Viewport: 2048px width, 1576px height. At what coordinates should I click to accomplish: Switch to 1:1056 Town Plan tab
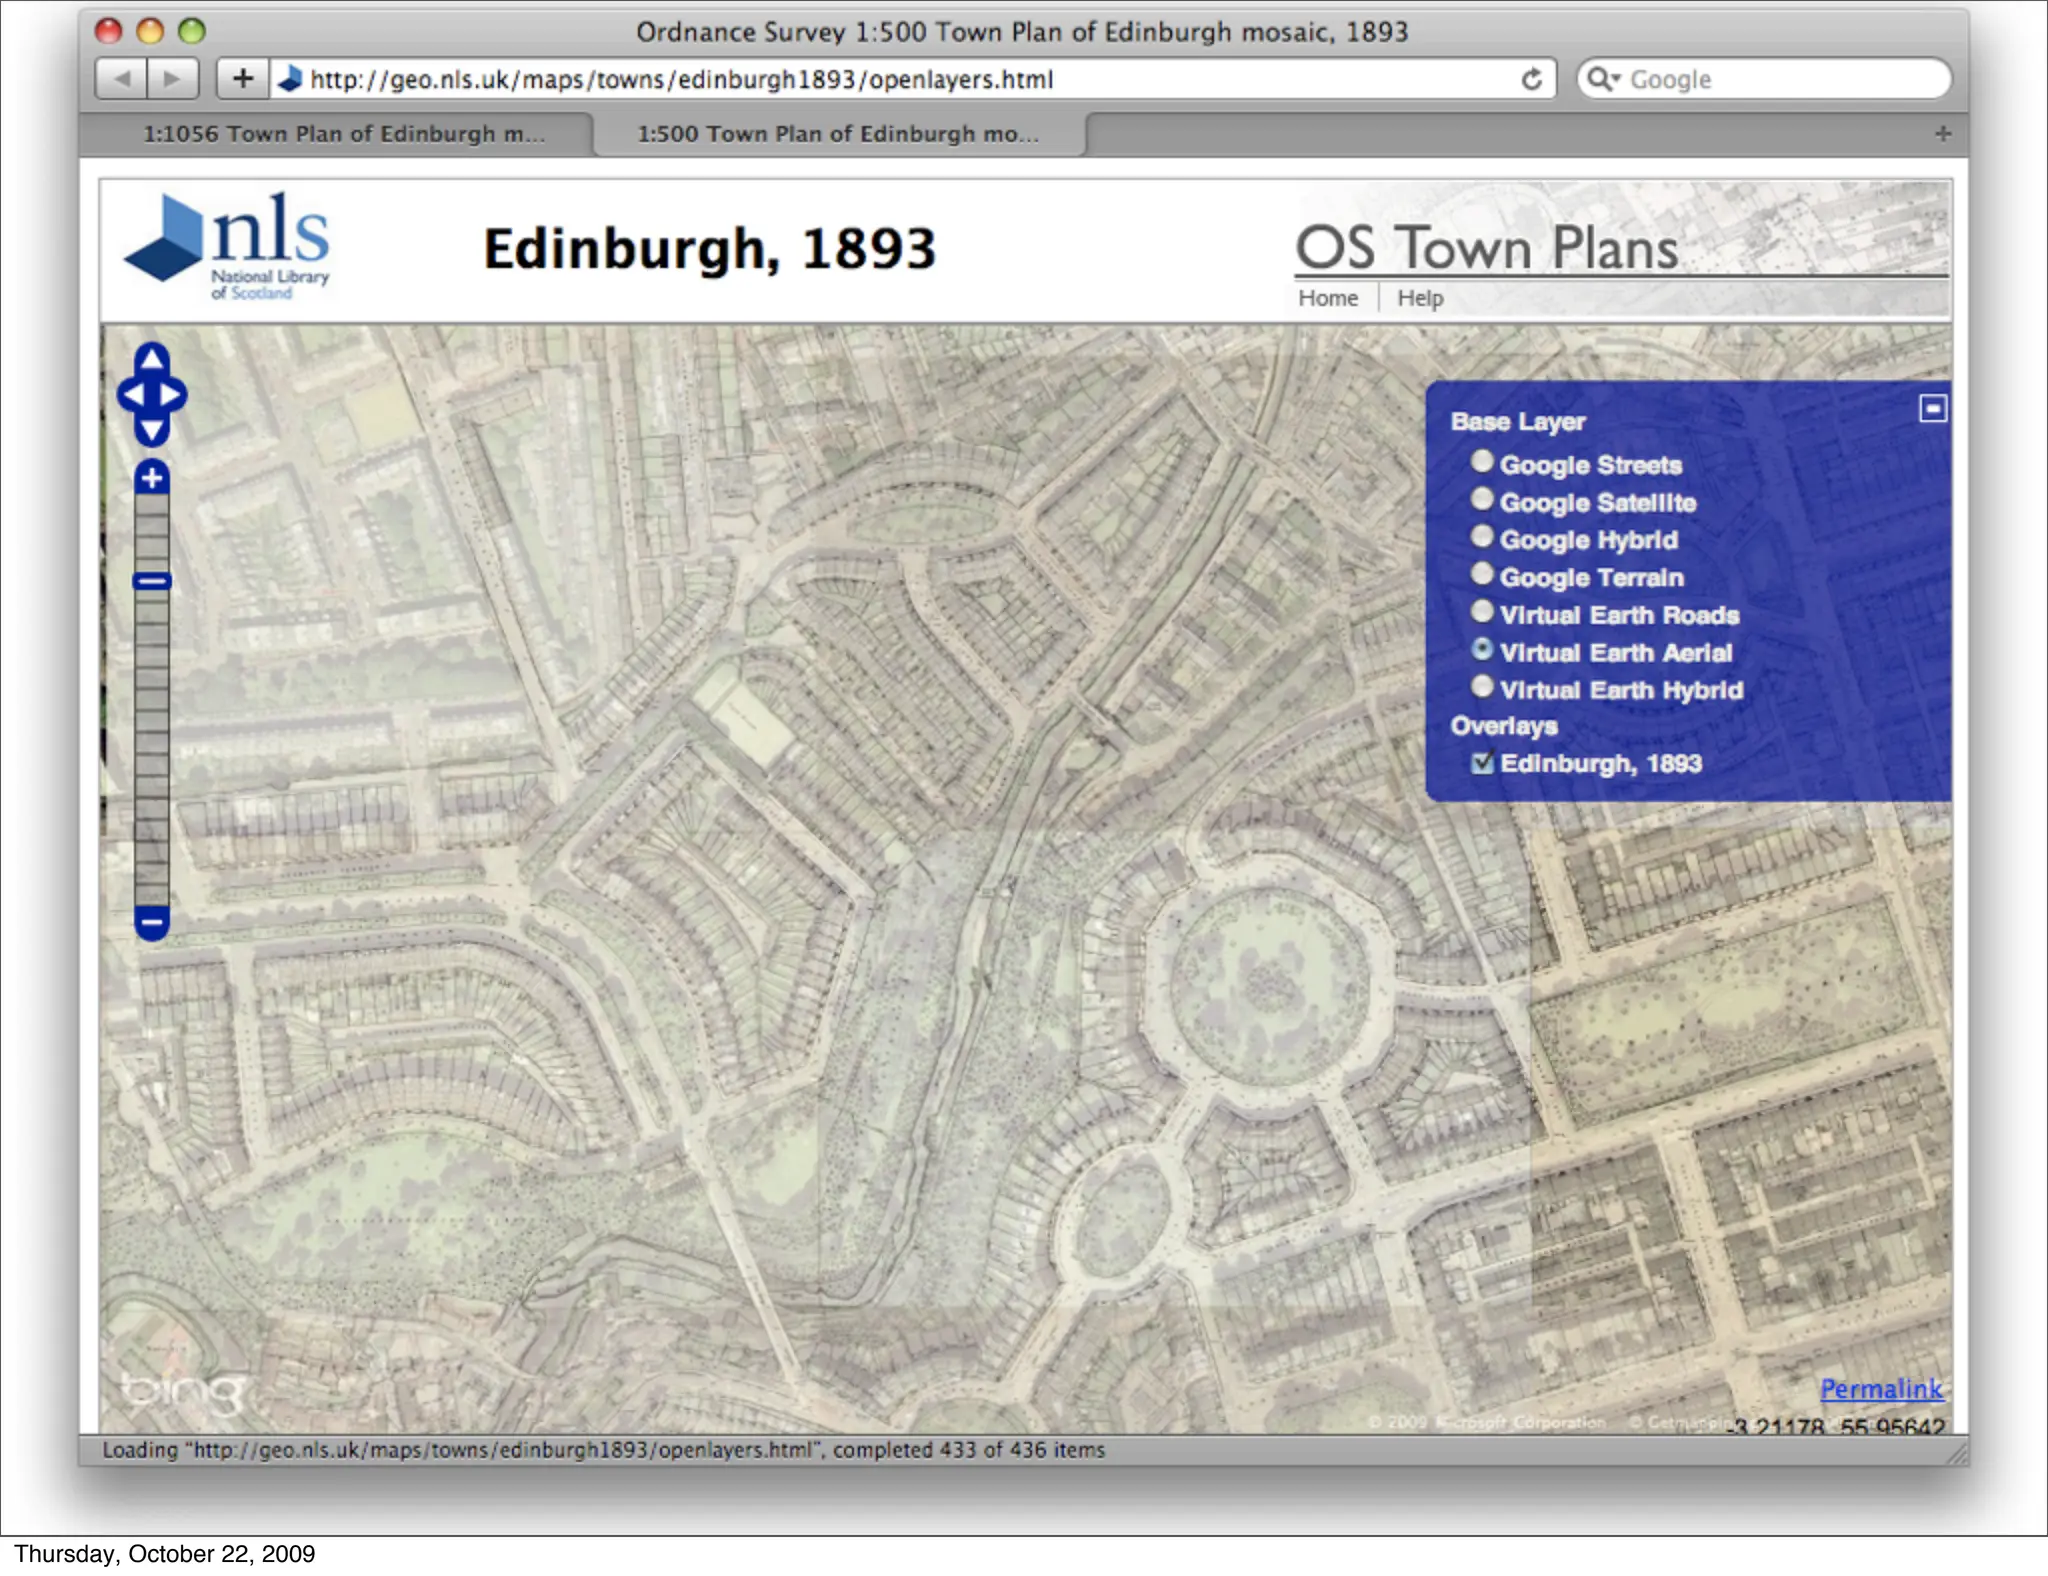tap(343, 134)
